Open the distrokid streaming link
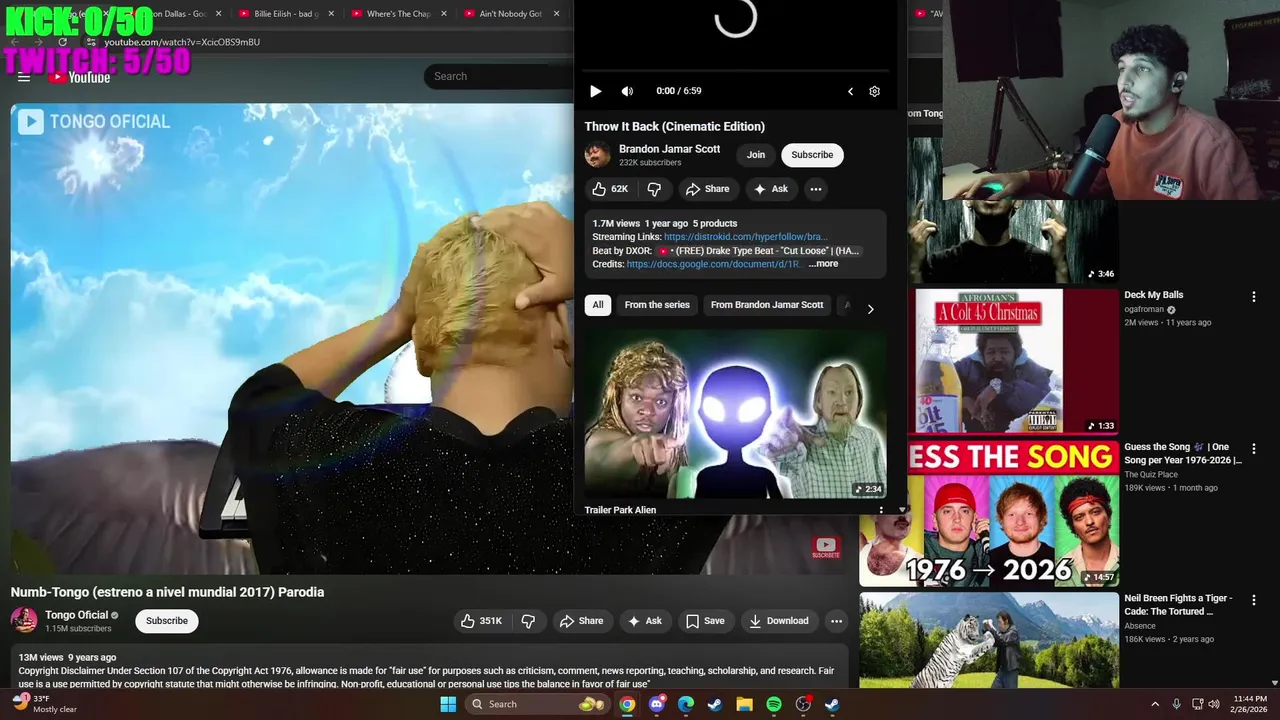This screenshot has width=1280, height=720. (x=745, y=237)
